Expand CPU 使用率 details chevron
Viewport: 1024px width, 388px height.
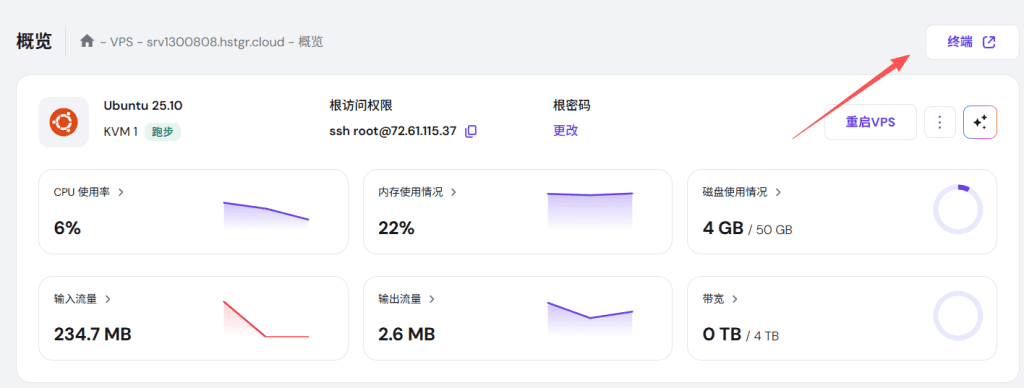point(121,192)
